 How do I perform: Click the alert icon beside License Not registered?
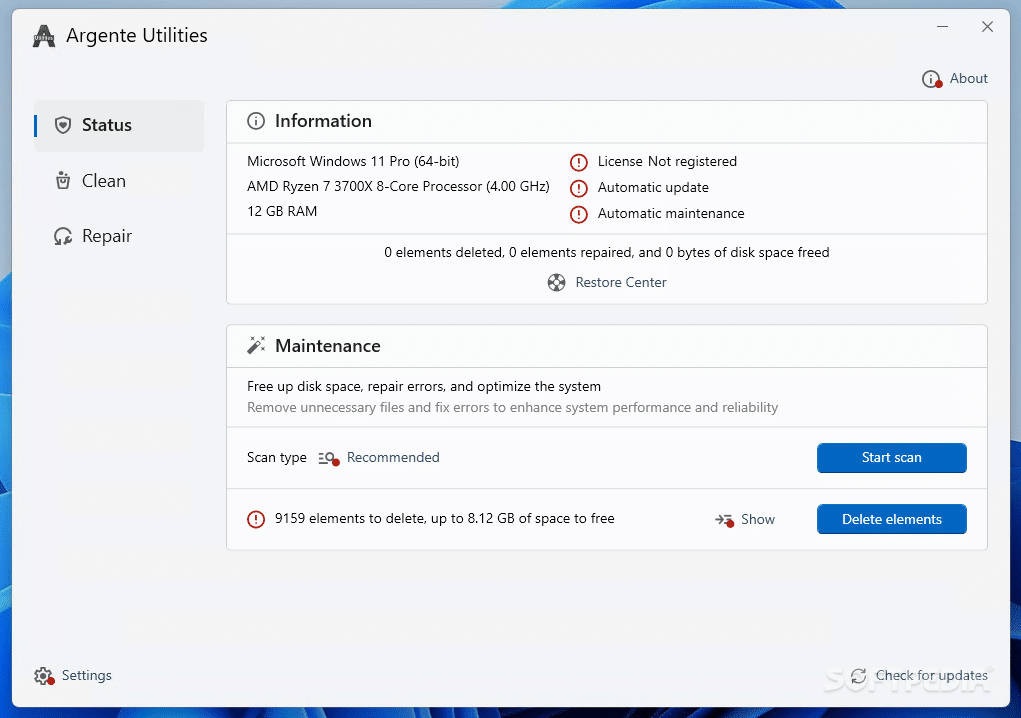[578, 161]
